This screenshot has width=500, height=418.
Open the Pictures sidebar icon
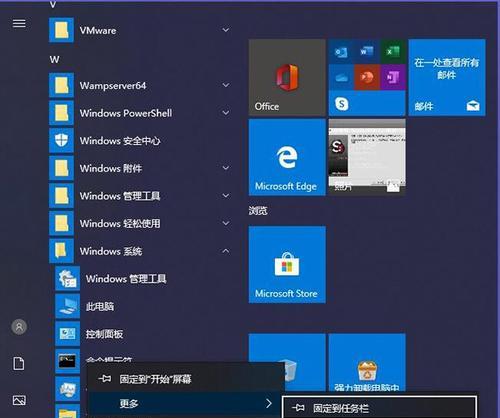click(x=19, y=400)
